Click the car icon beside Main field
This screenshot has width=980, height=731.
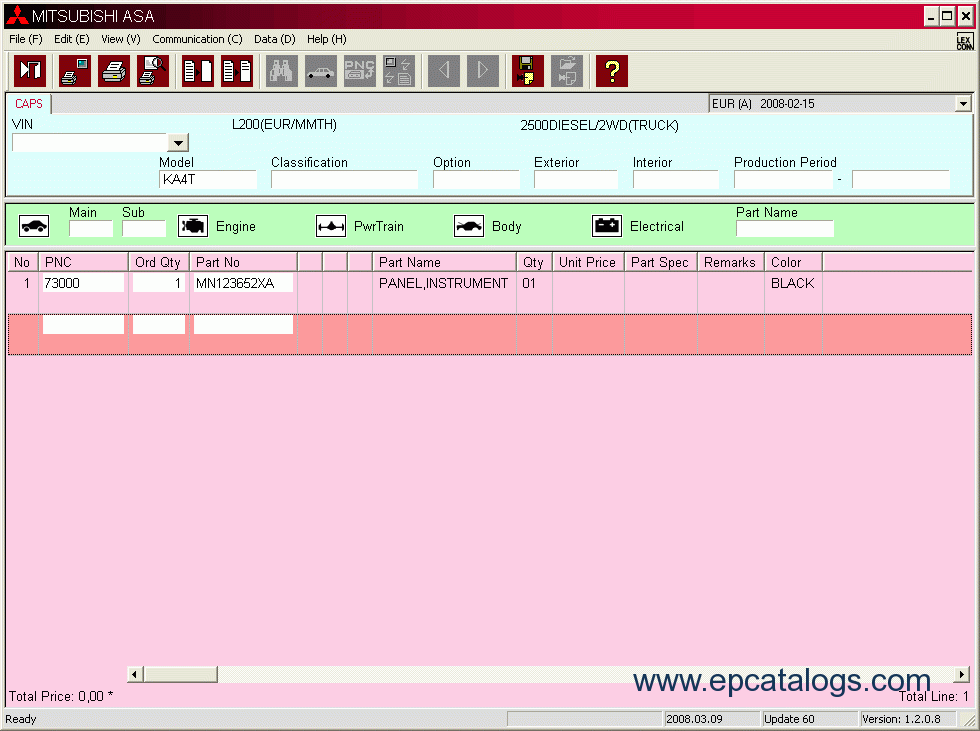34,226
